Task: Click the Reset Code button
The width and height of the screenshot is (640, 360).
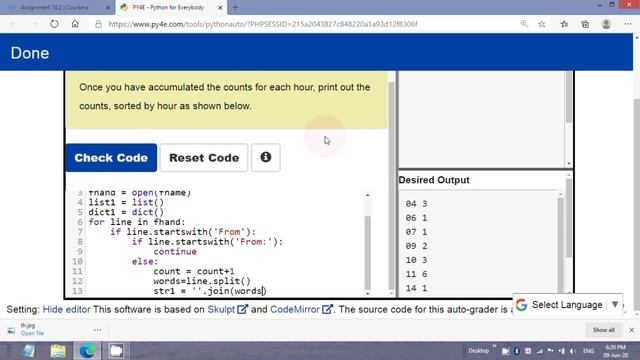Action: point(204,158)
